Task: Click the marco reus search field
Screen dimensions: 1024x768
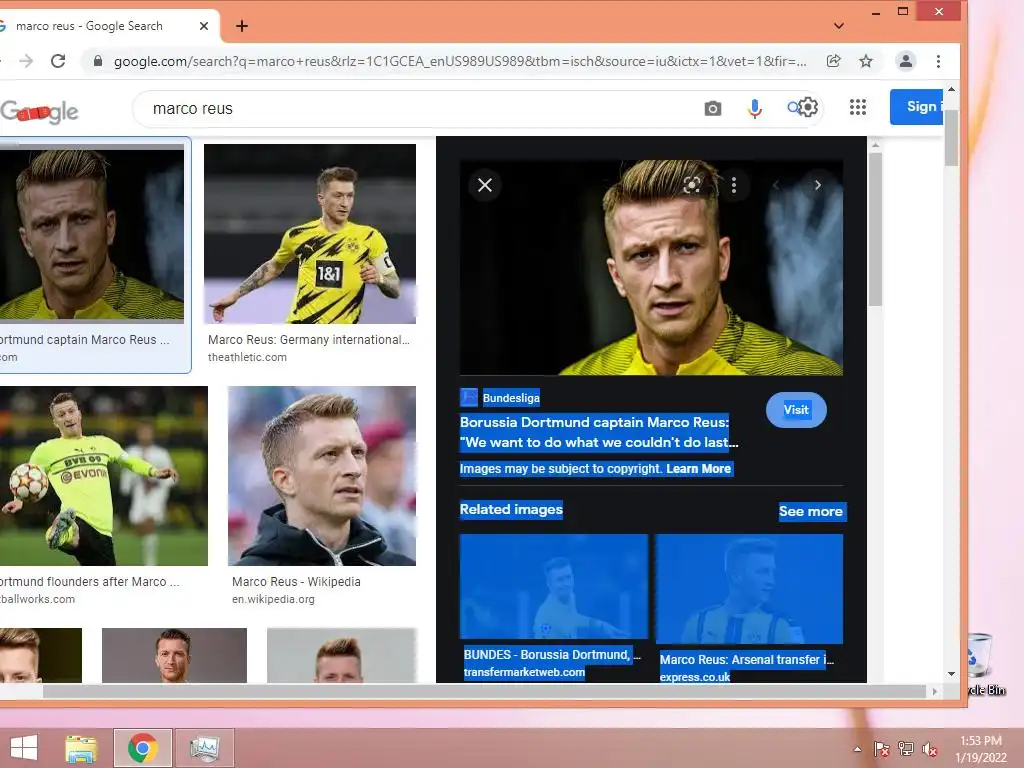Action: tap(418, 108)
